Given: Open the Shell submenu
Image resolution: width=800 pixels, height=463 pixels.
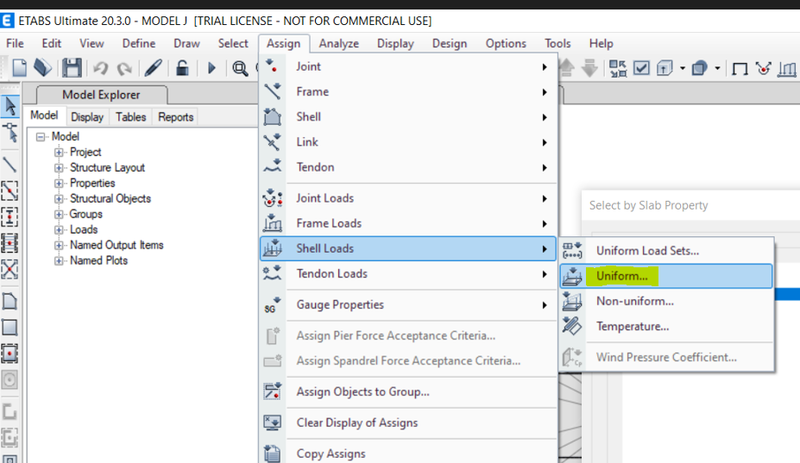Looking at the screenshot, I should click(x=408, y=117).
